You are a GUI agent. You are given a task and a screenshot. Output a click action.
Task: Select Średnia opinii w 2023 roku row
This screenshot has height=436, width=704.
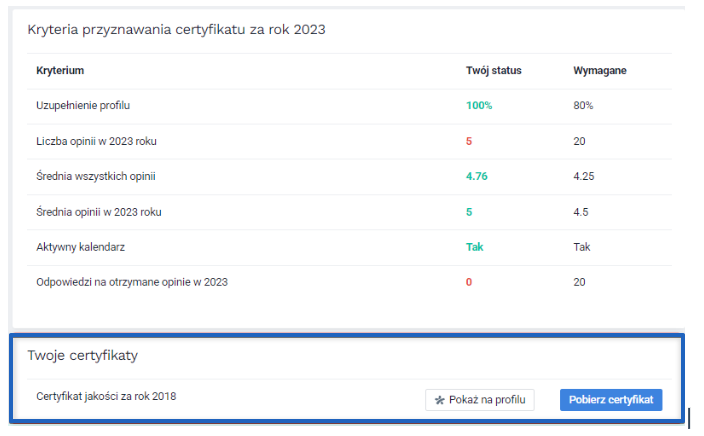98,212
